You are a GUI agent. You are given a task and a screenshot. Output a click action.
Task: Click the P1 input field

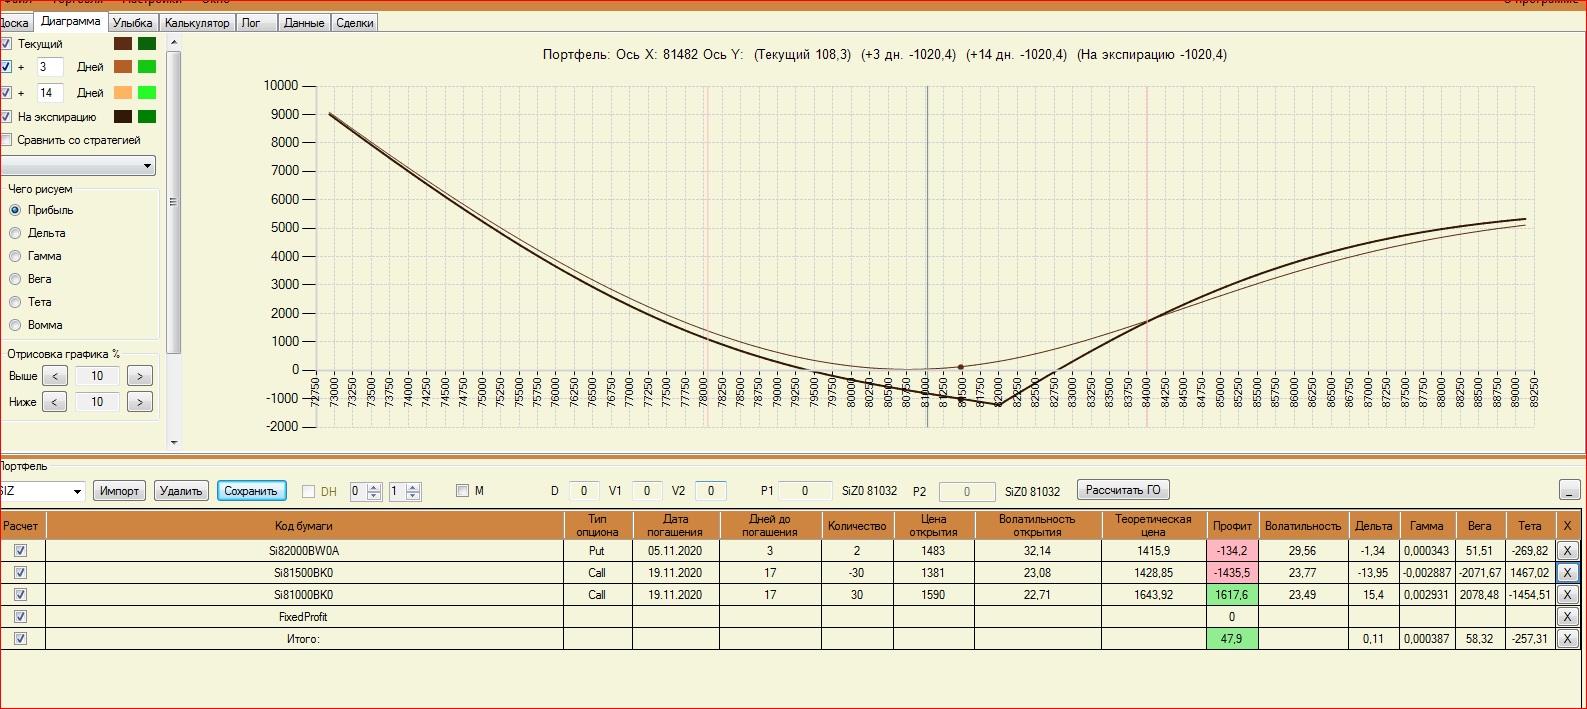coord(805,491)
